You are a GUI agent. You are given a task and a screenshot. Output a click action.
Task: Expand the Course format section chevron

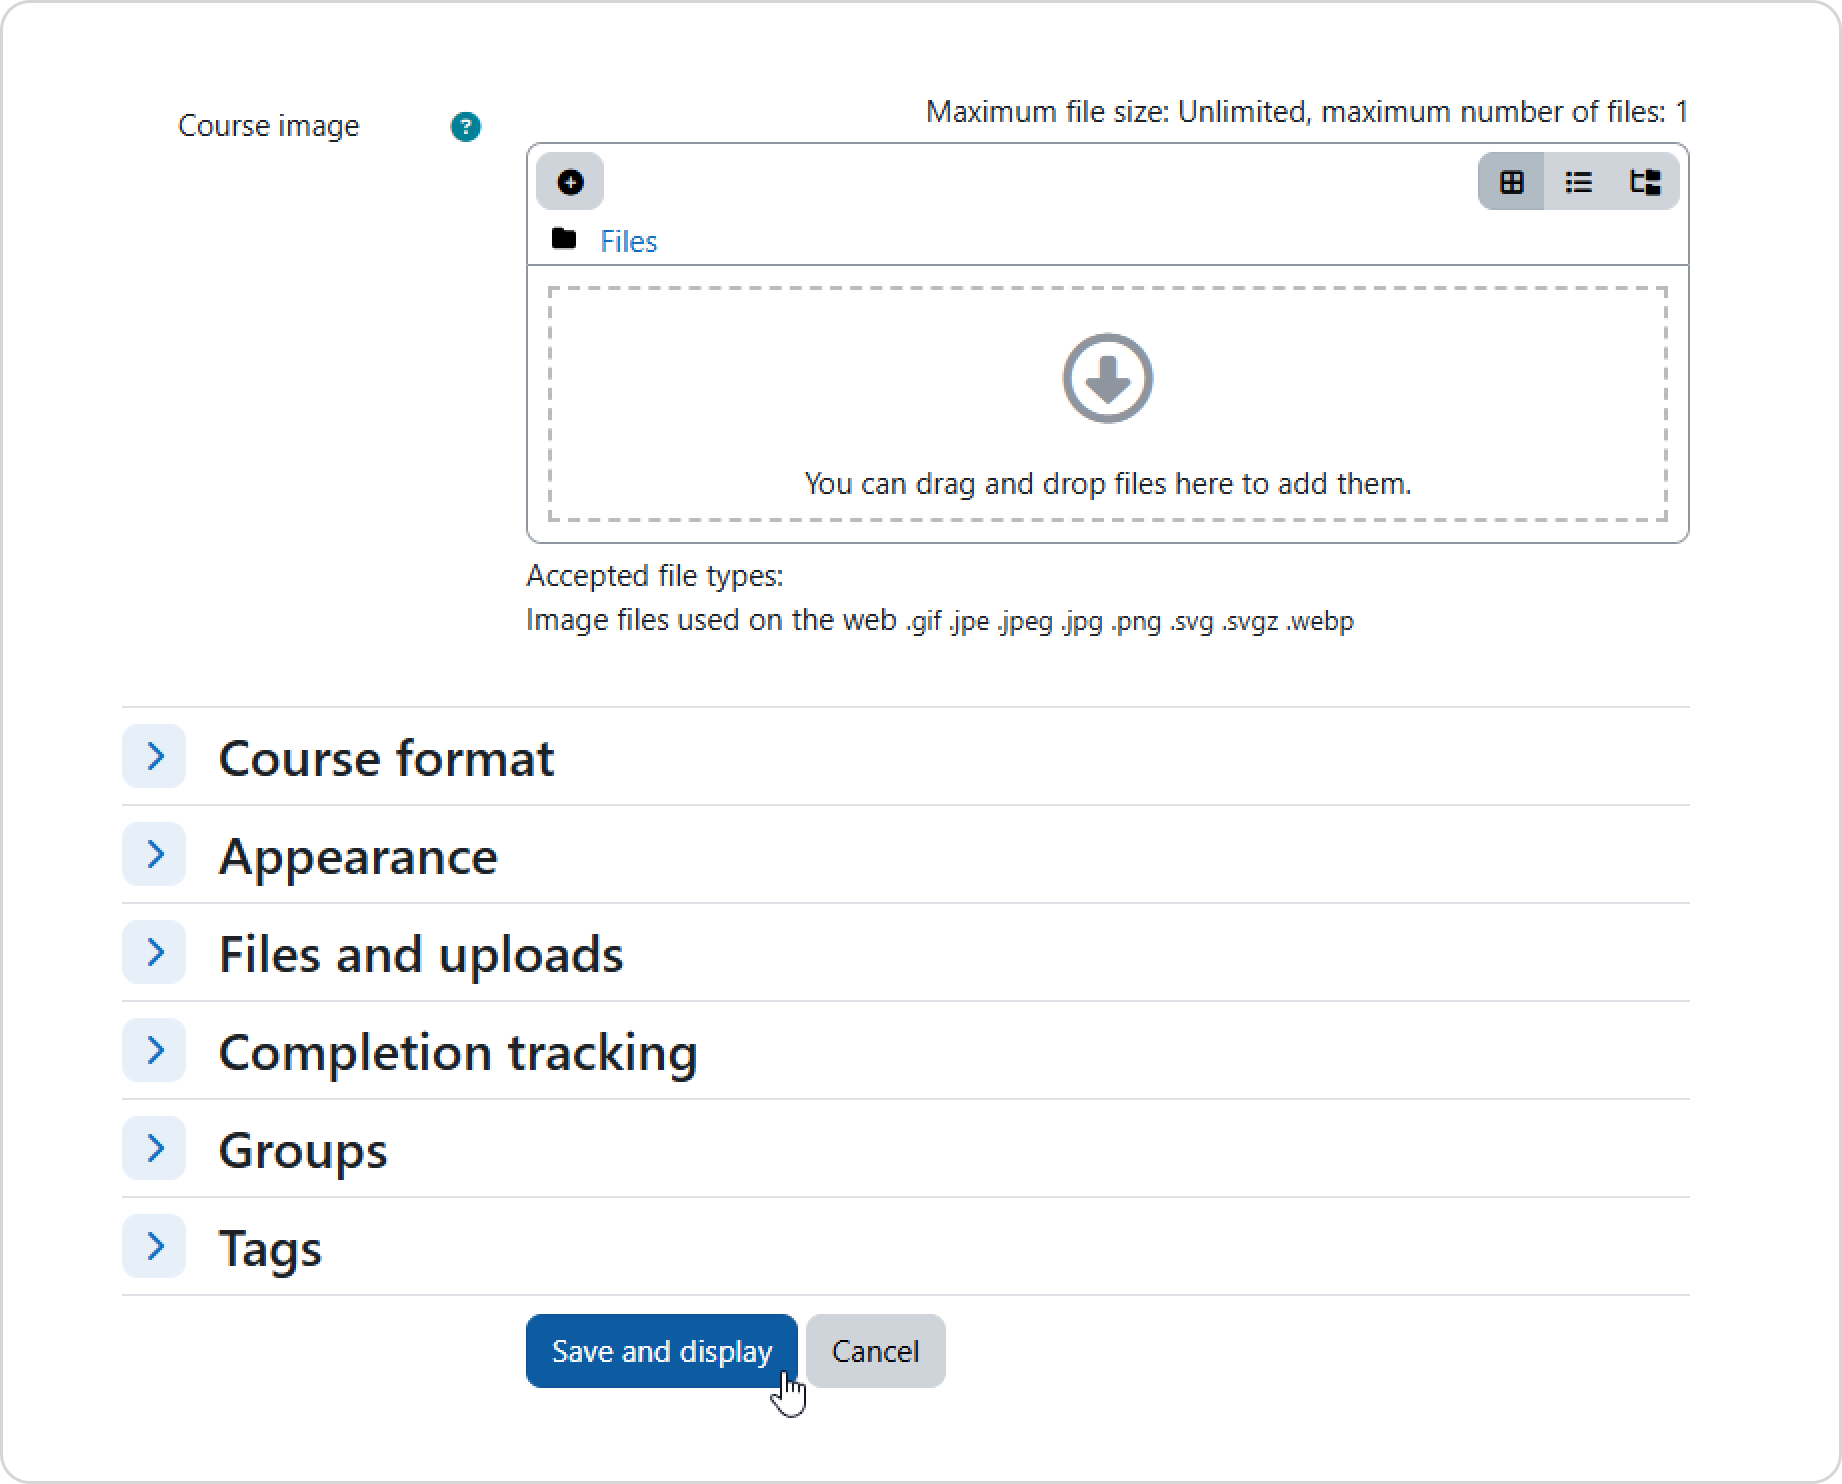tap(154, 756)
